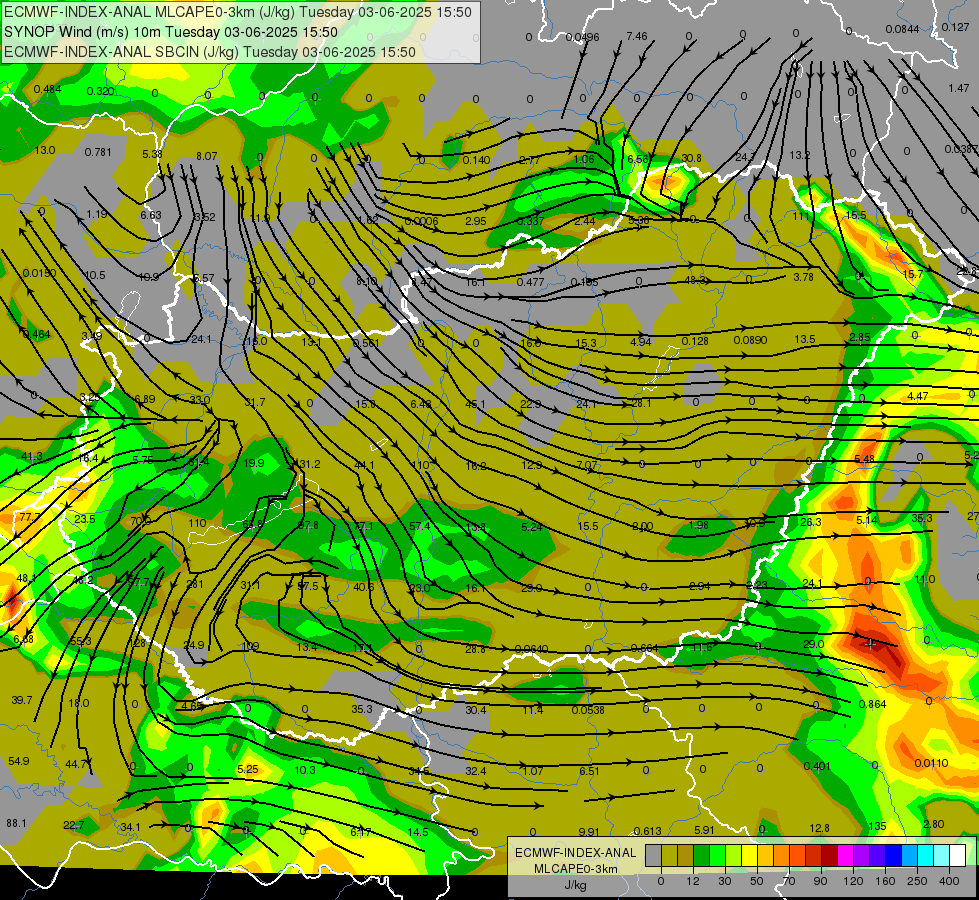
Task: Select the red legend swatch left of 90
Action: coord(813,855)
